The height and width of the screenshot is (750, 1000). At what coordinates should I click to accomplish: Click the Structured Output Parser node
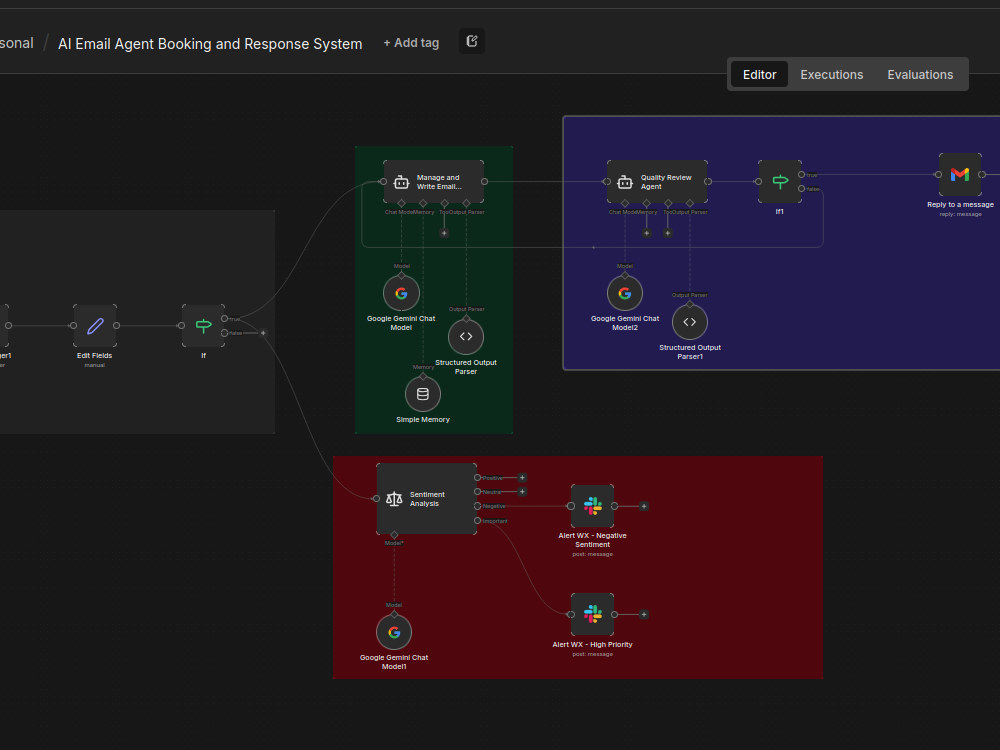[x=466, y=337]
